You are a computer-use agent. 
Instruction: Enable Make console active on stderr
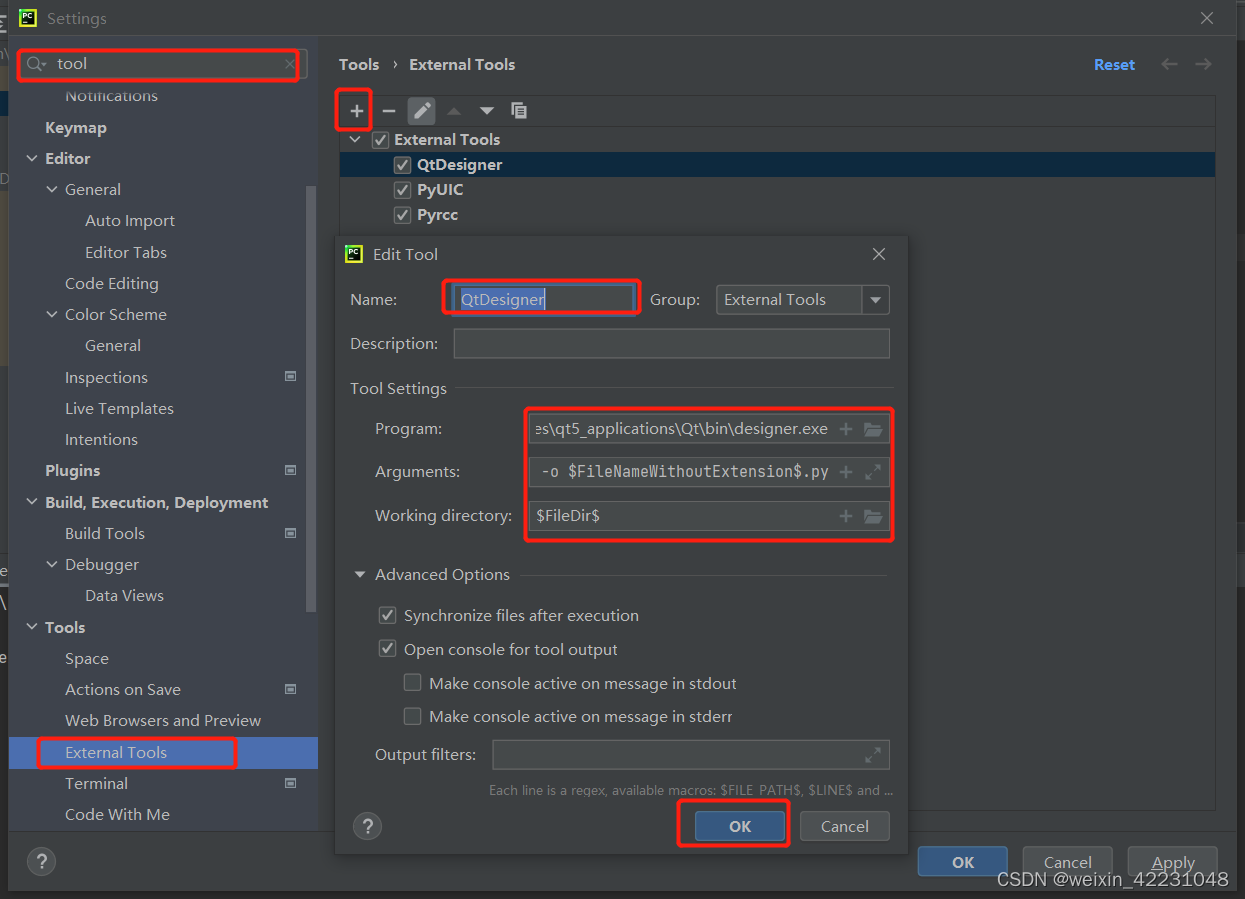pos(412,717)
